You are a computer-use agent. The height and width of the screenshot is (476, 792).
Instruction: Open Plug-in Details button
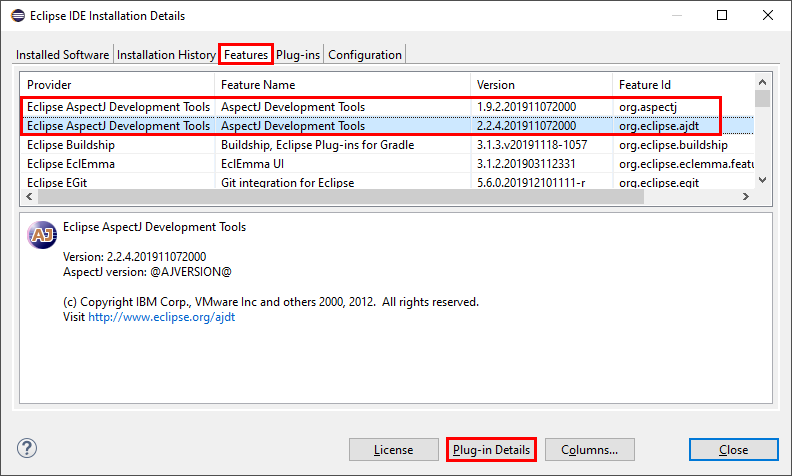coord(491,450)
